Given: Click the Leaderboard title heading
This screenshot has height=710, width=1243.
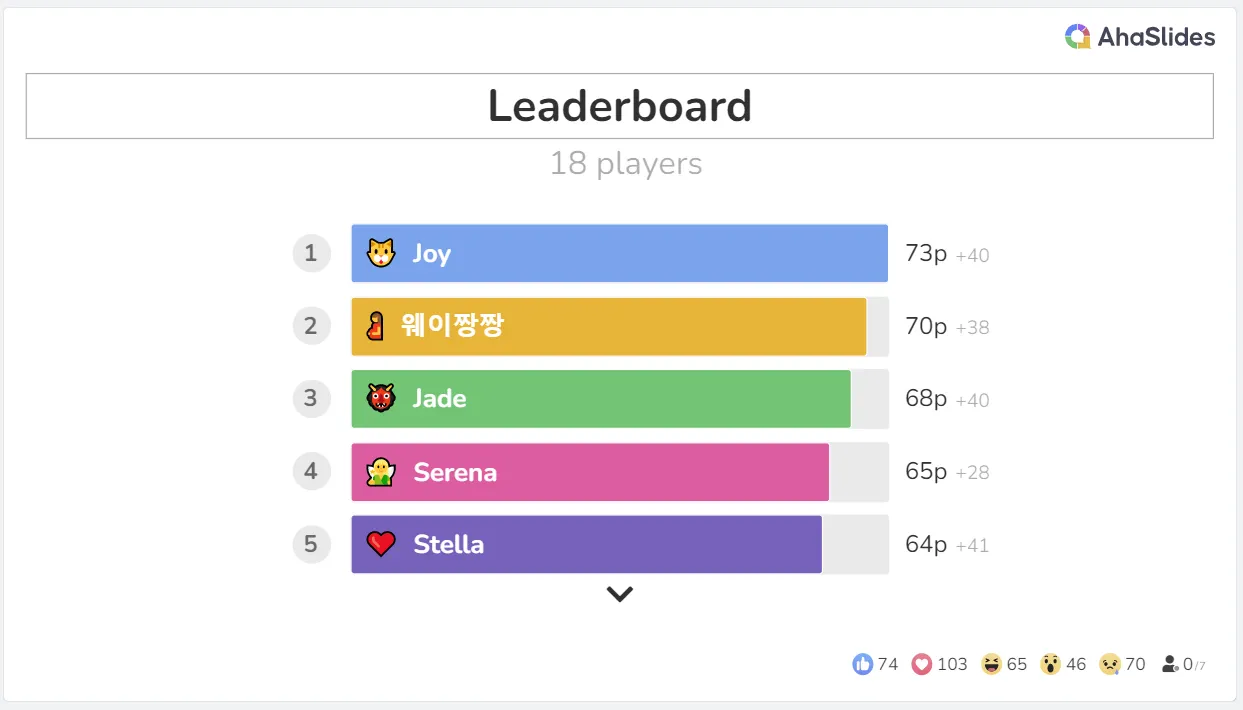Looking at the screenshot, I should [619, 106].
